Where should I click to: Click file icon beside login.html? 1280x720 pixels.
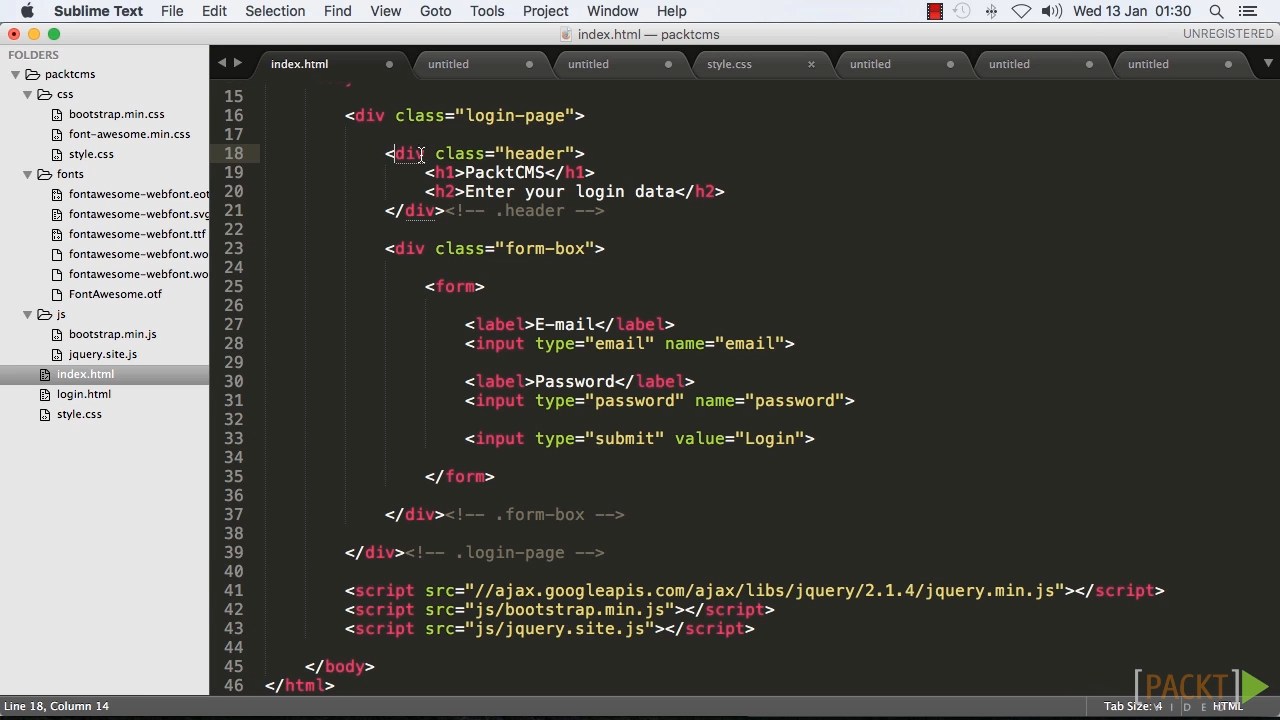[45, 394]
